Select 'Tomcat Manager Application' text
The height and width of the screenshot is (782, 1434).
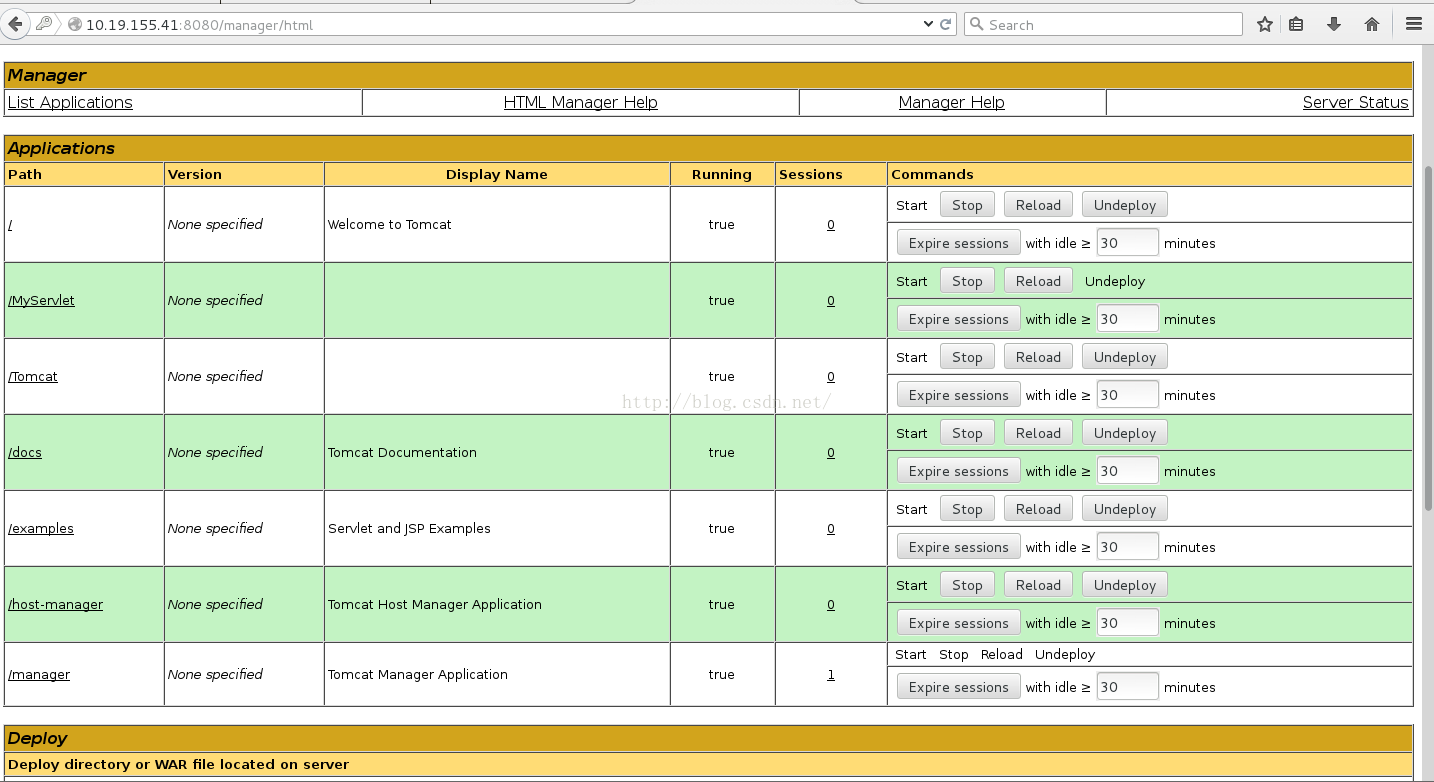tap(418, 675)
